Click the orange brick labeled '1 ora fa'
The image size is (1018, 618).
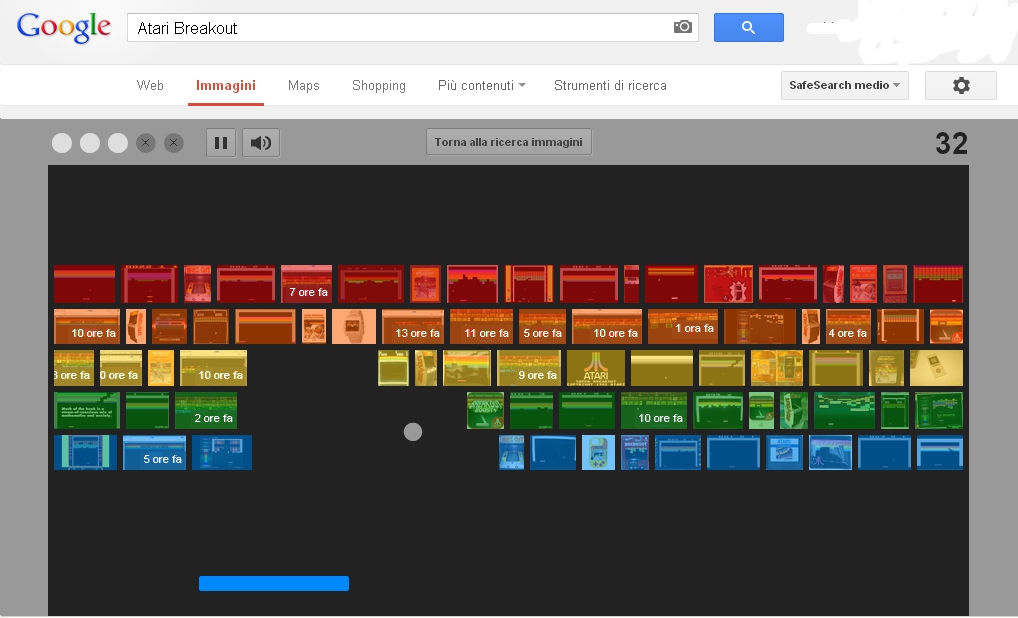pyautogui.click(x=683, y=327)
